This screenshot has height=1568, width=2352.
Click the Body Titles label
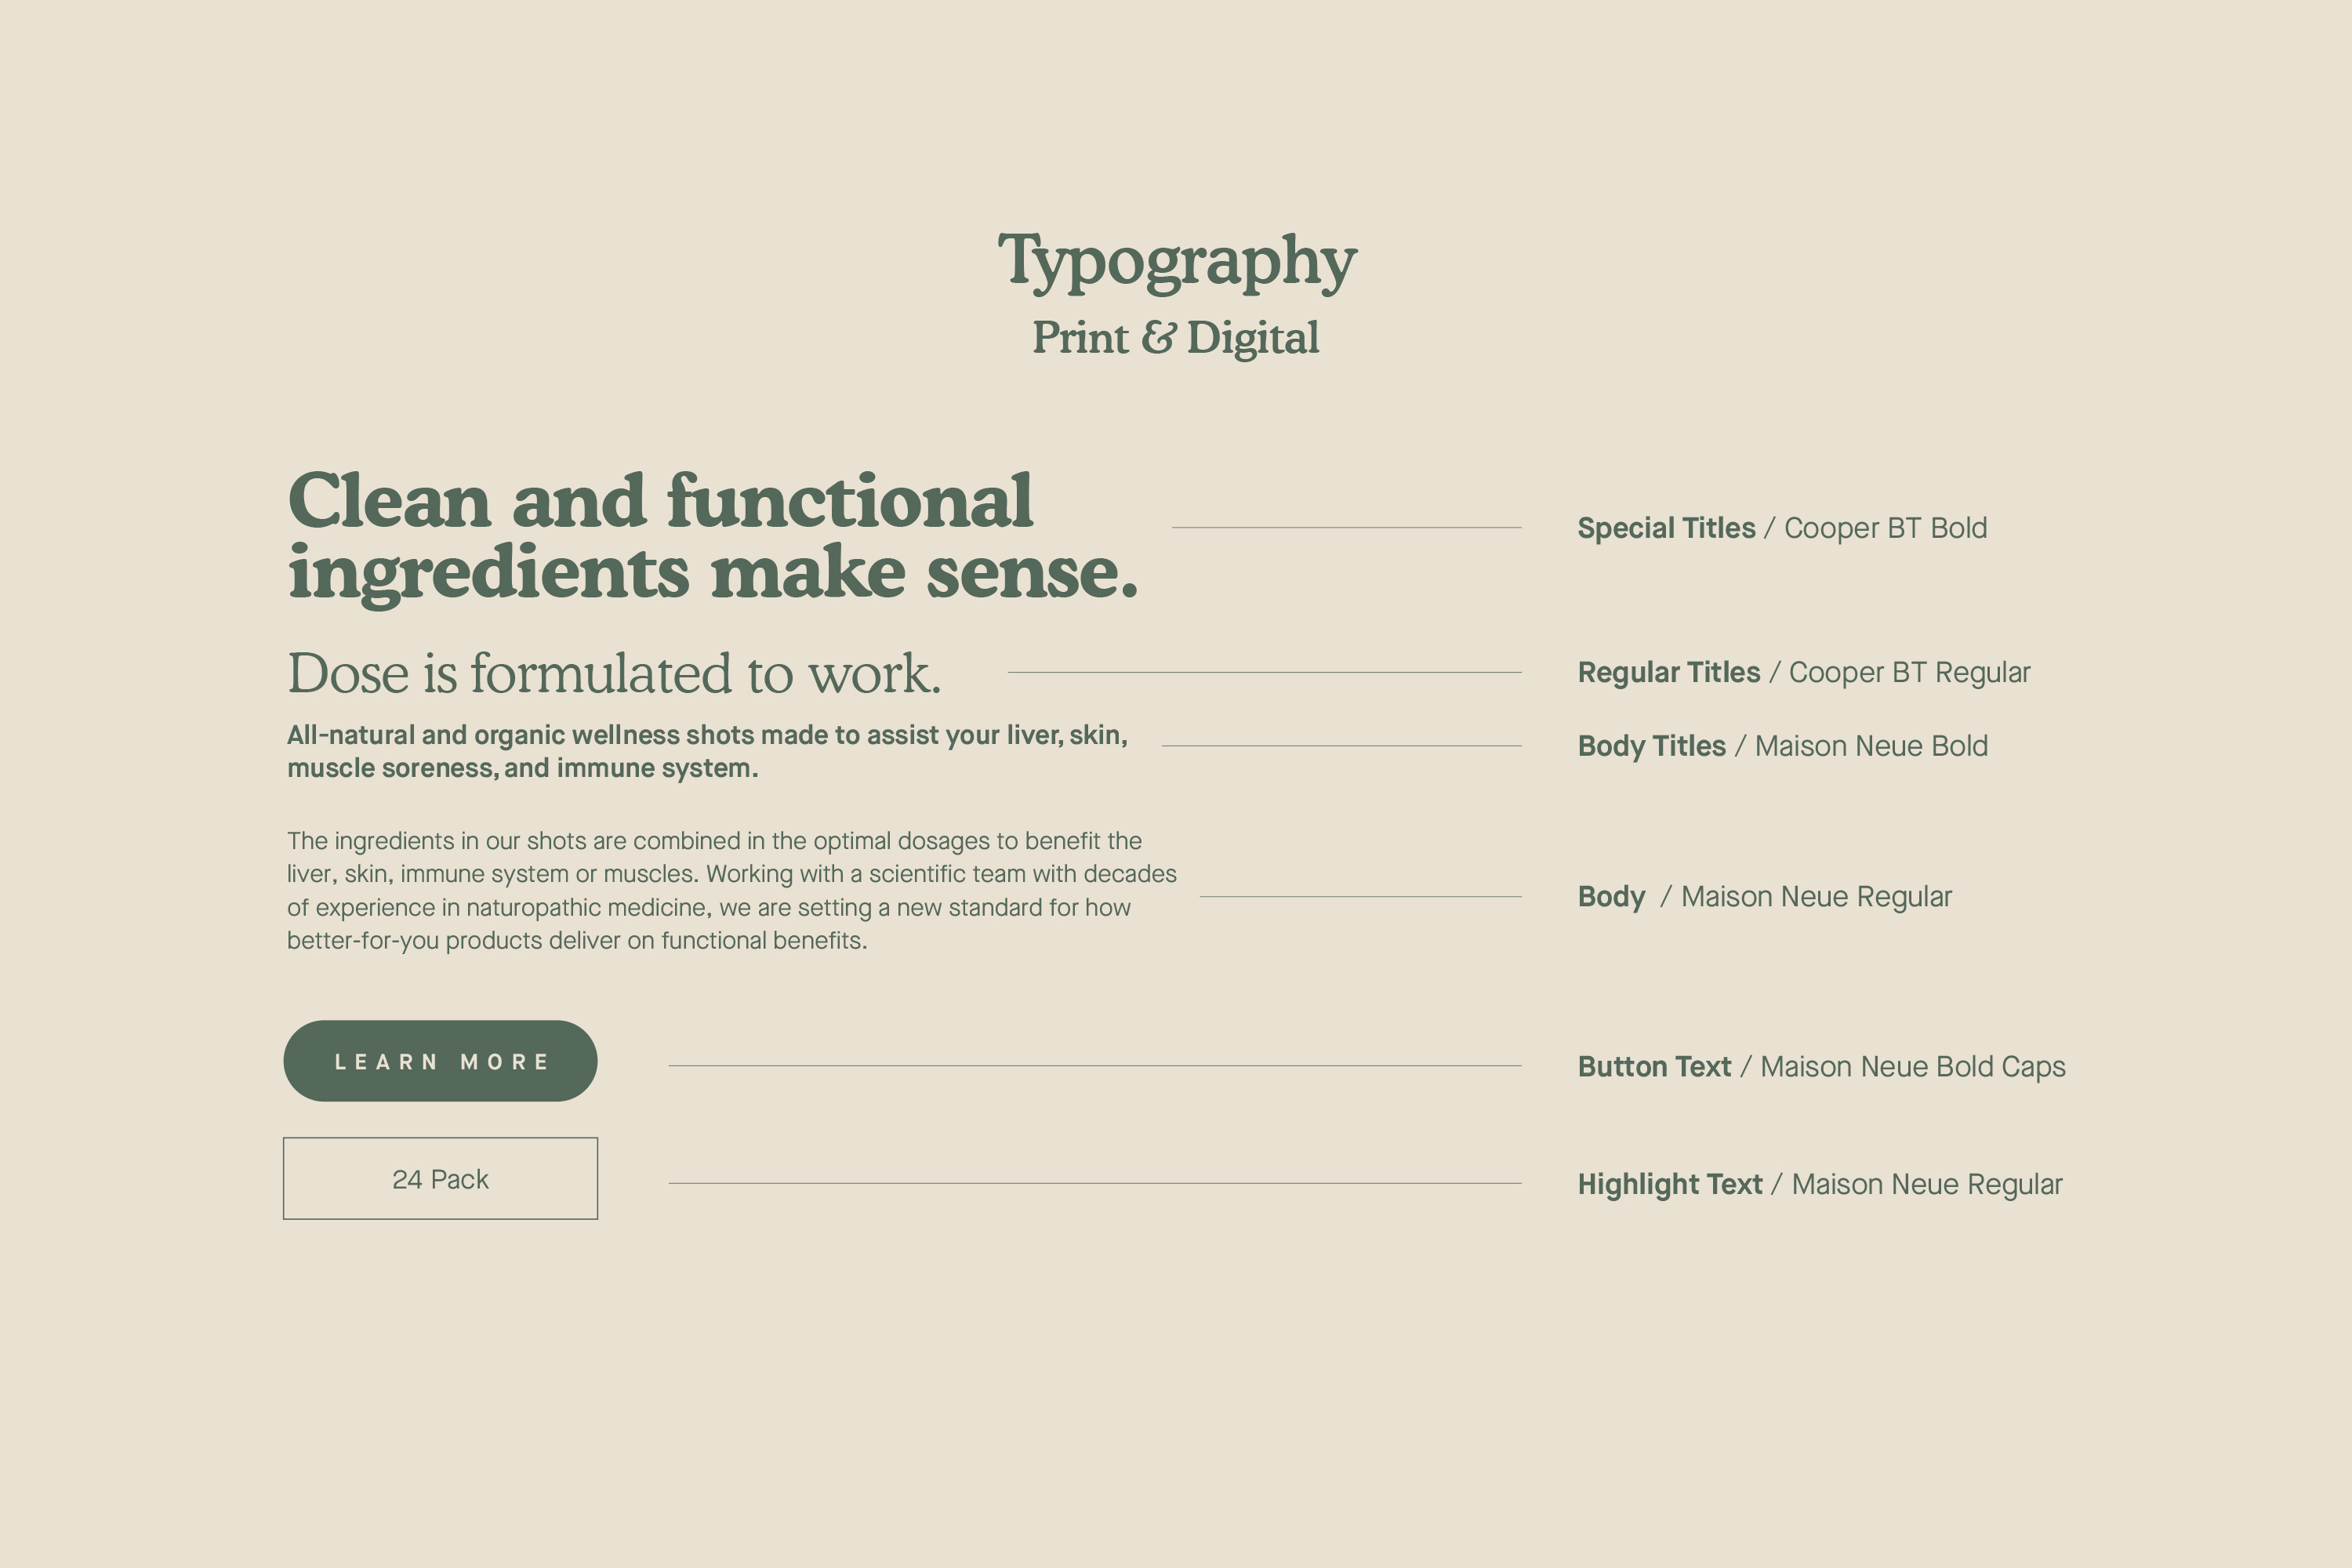click(x=1651, y=746)
